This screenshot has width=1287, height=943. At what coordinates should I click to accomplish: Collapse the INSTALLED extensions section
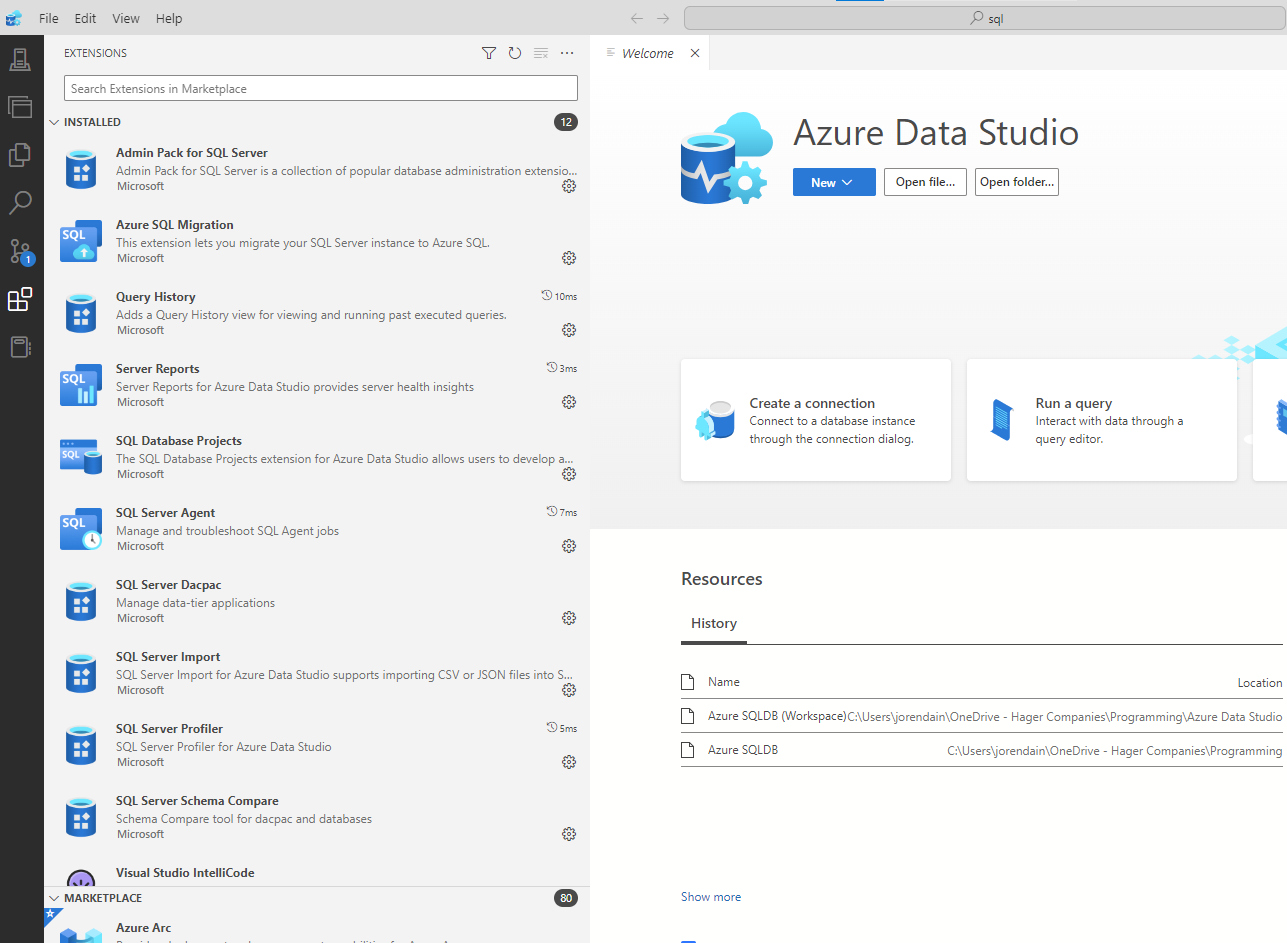55,122
